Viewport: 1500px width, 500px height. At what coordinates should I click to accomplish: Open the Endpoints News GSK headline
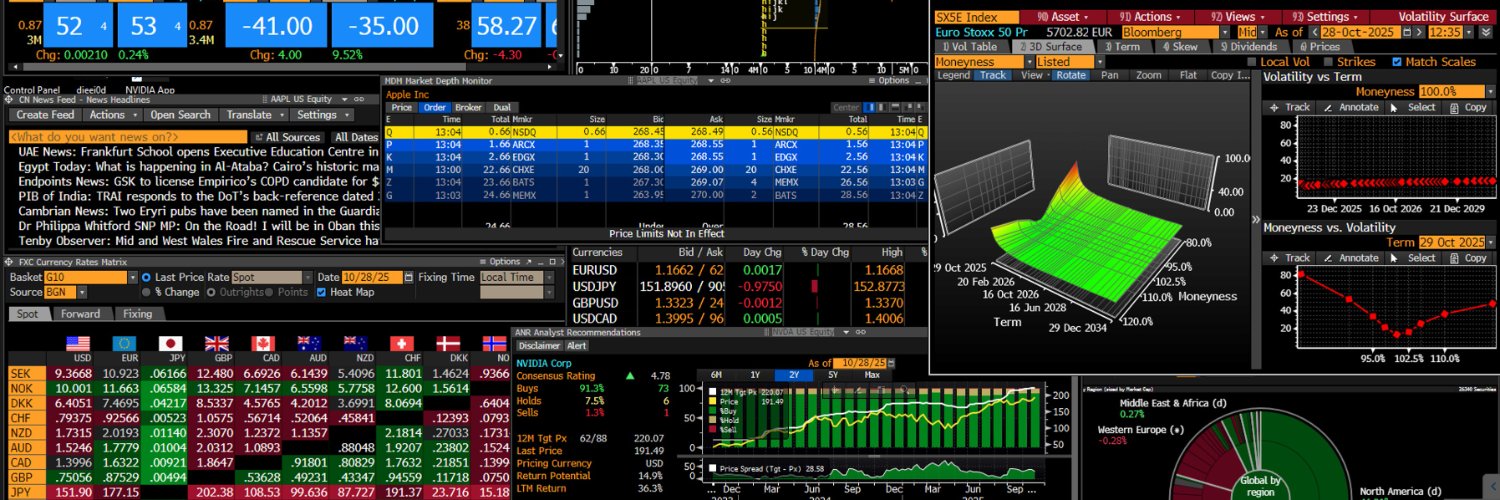(x=198, y=181)
